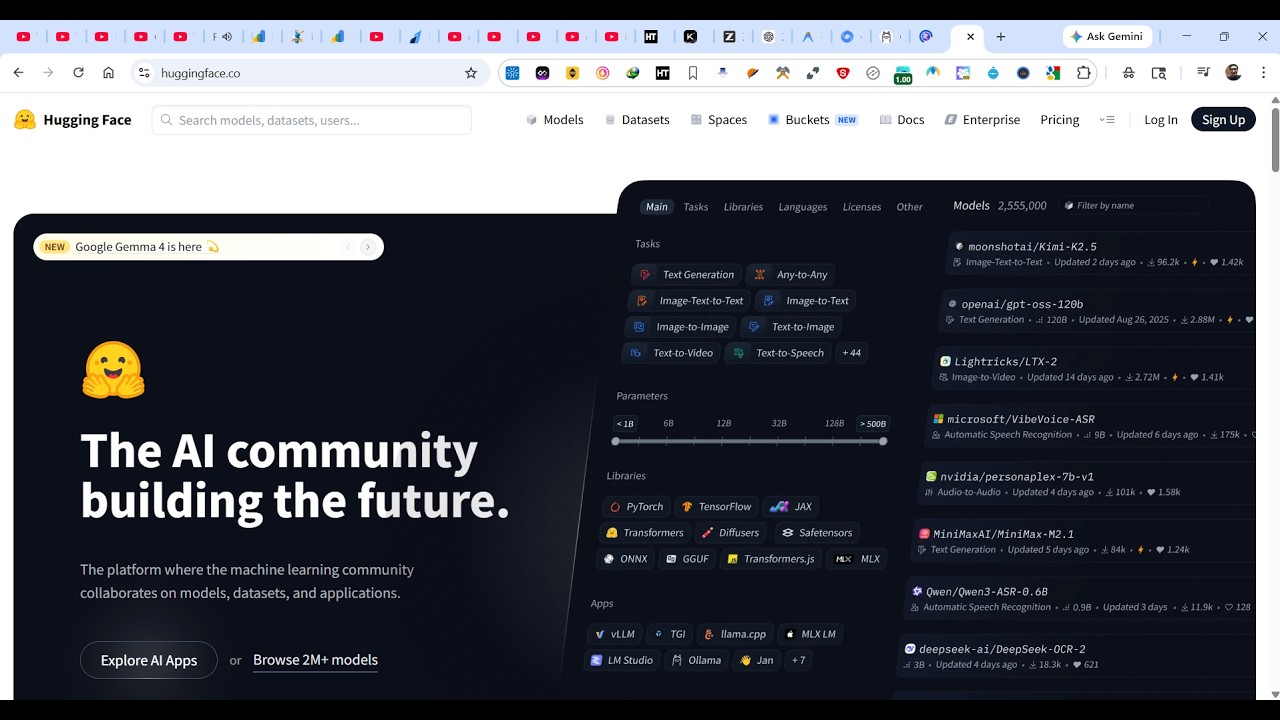The width and height of the screenshot is (1280, 720).
Task: Select the MLX library chip
Action: coord(858,559)
